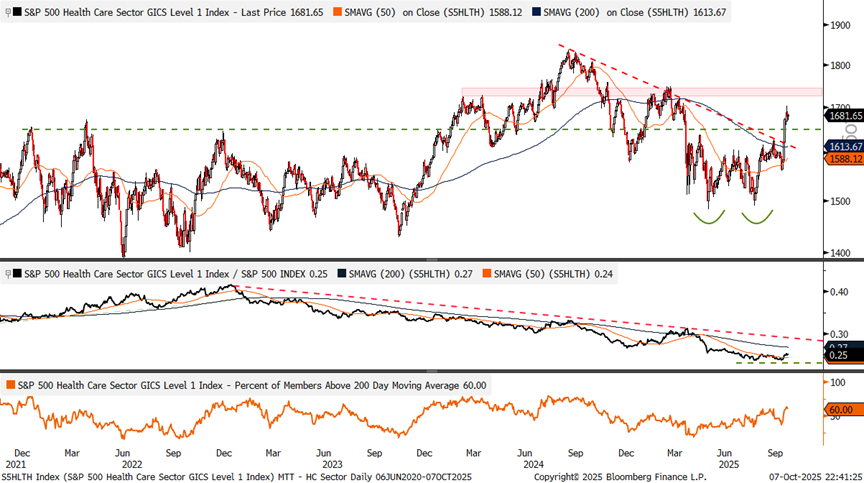864x483 pixels.
Task: Click the S5HLTH Index footer description text
Action: (x=236, y=477)
